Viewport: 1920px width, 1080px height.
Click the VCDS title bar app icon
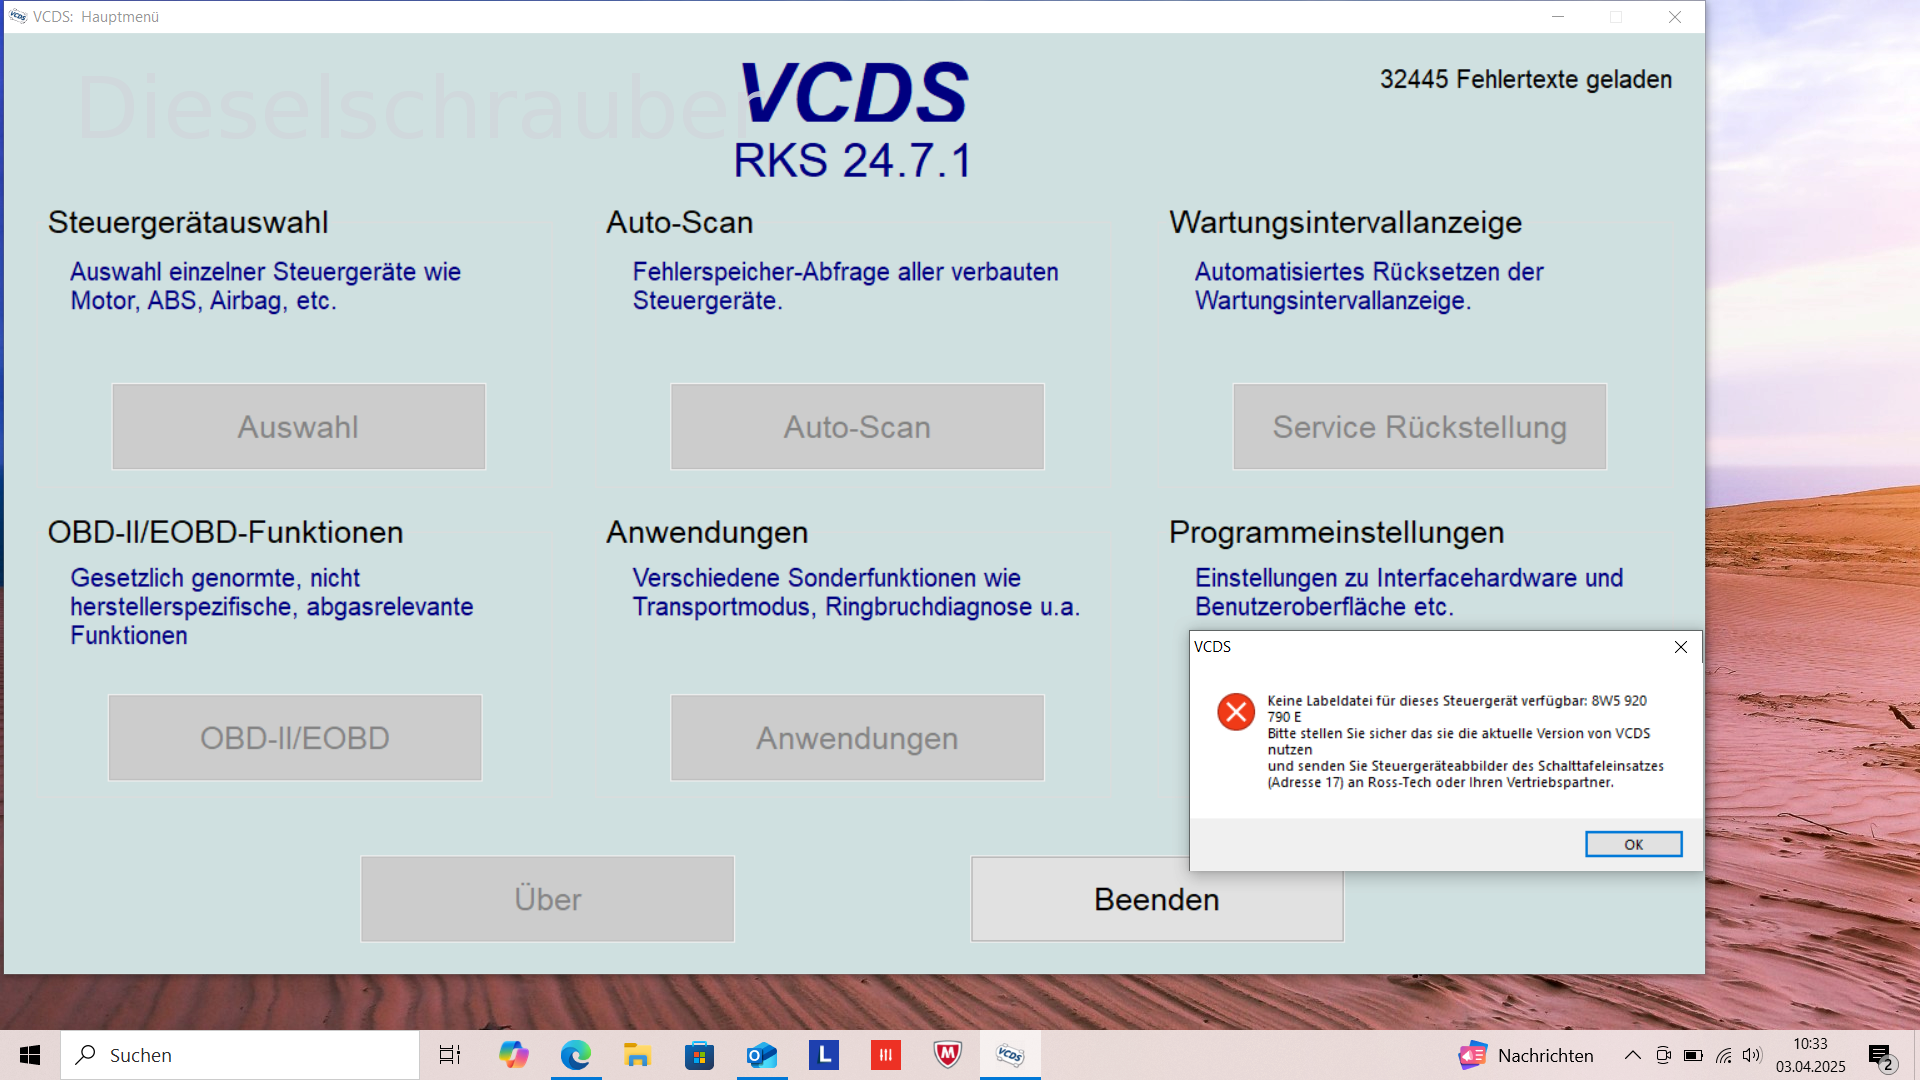18,16
